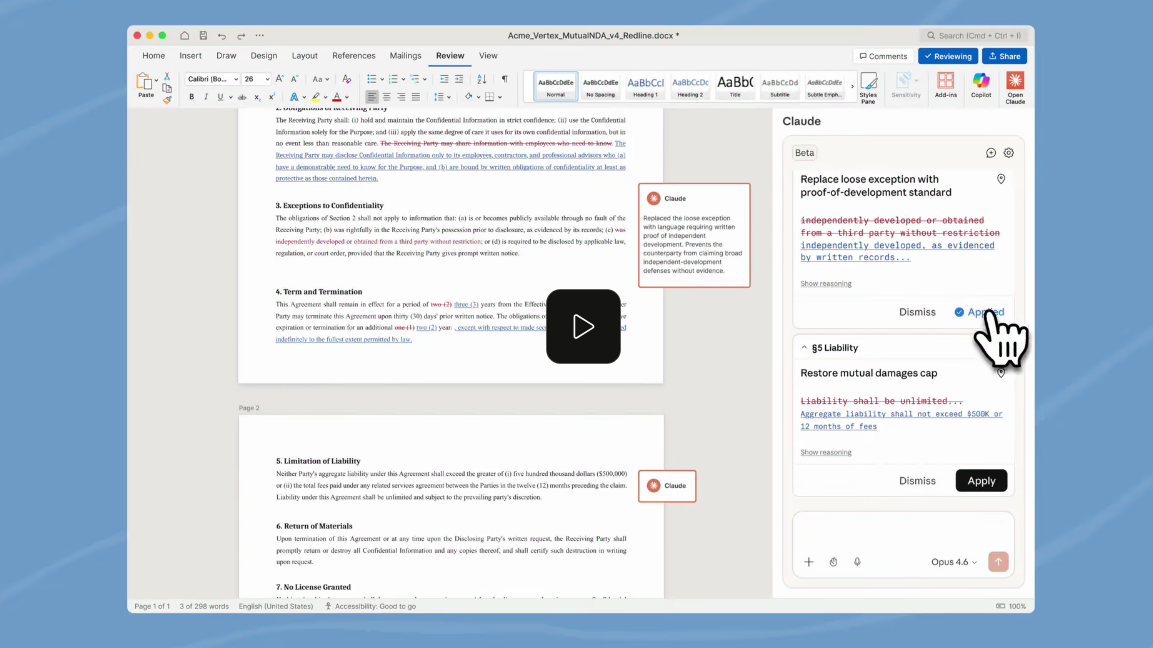This screenshot has height=648, width=1153.
Task: Open the Styles Pane
Action: coord(868,88)
